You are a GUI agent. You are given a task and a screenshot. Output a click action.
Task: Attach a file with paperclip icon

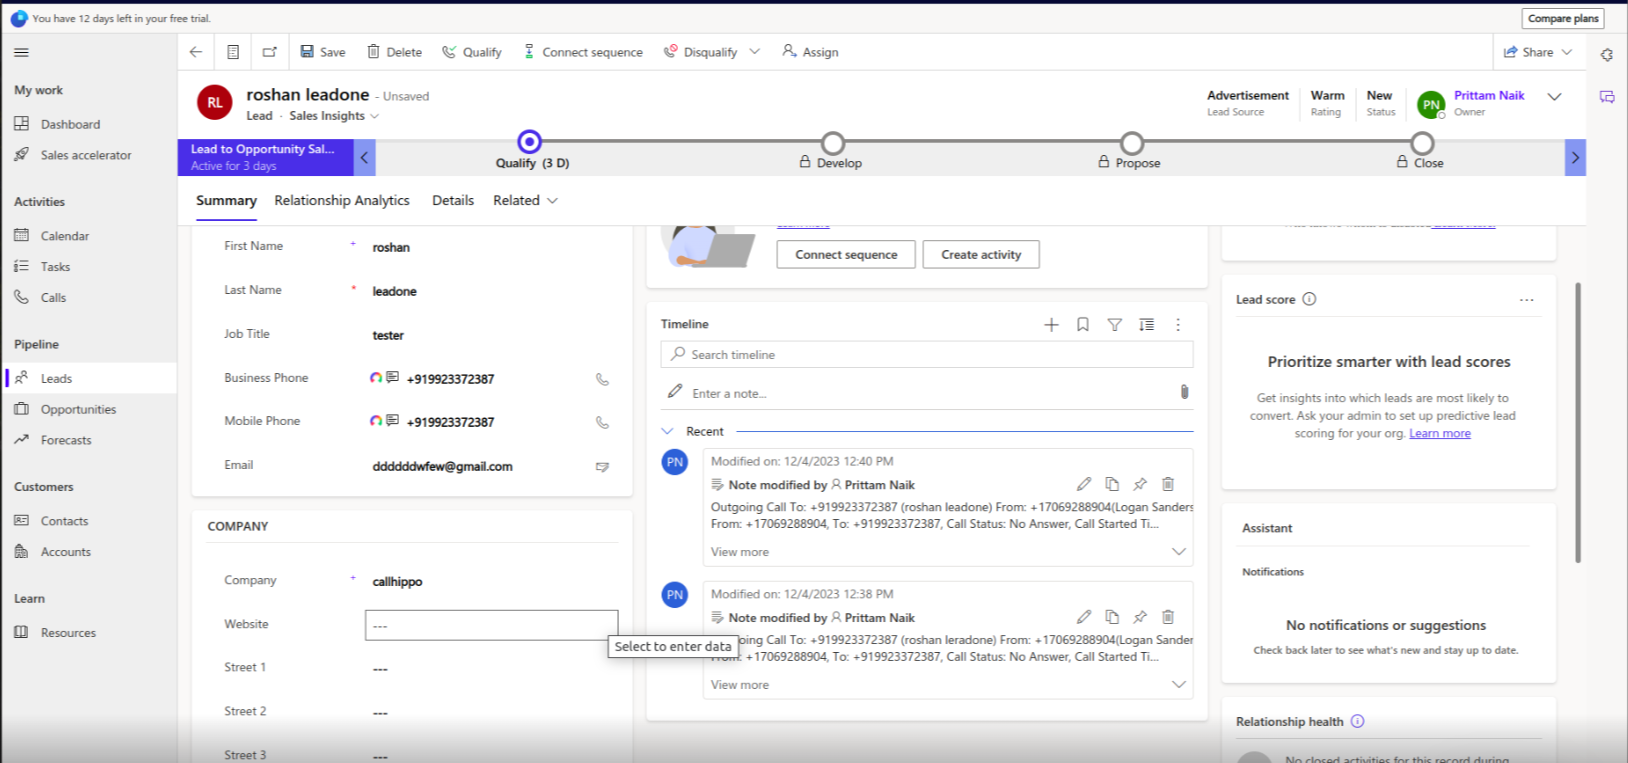[x=1184, y=392]
